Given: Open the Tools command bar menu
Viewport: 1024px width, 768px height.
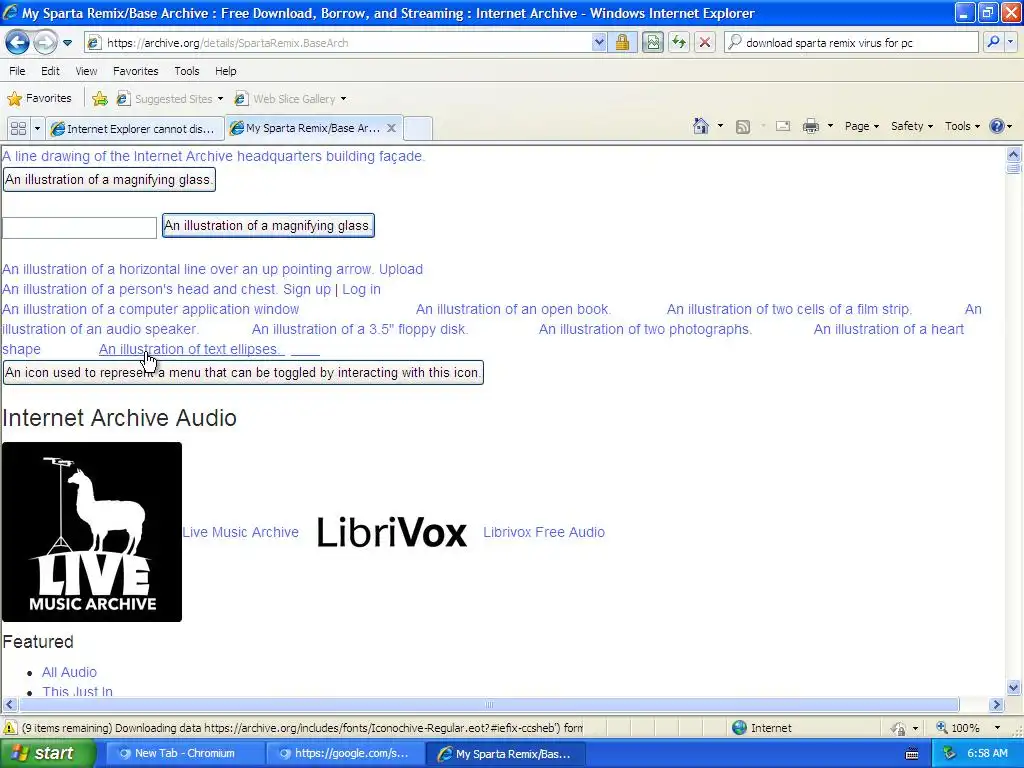Looking at the screenshot, I should tap(962, 126).
